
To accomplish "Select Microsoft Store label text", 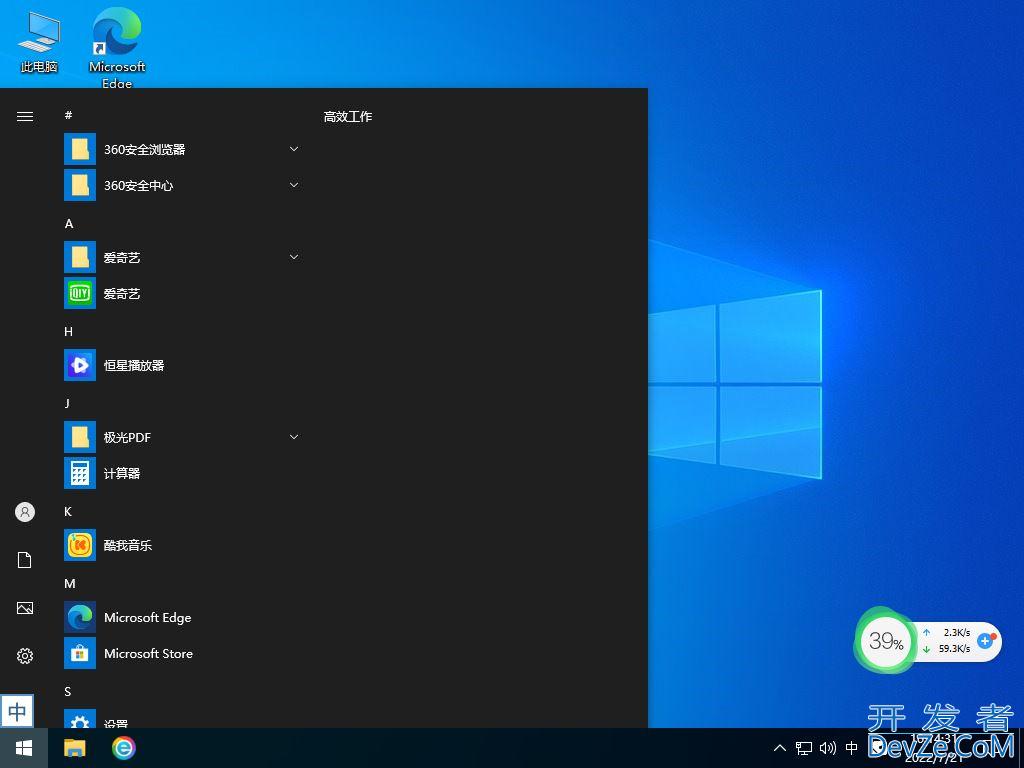I will (x=148, y=654).
